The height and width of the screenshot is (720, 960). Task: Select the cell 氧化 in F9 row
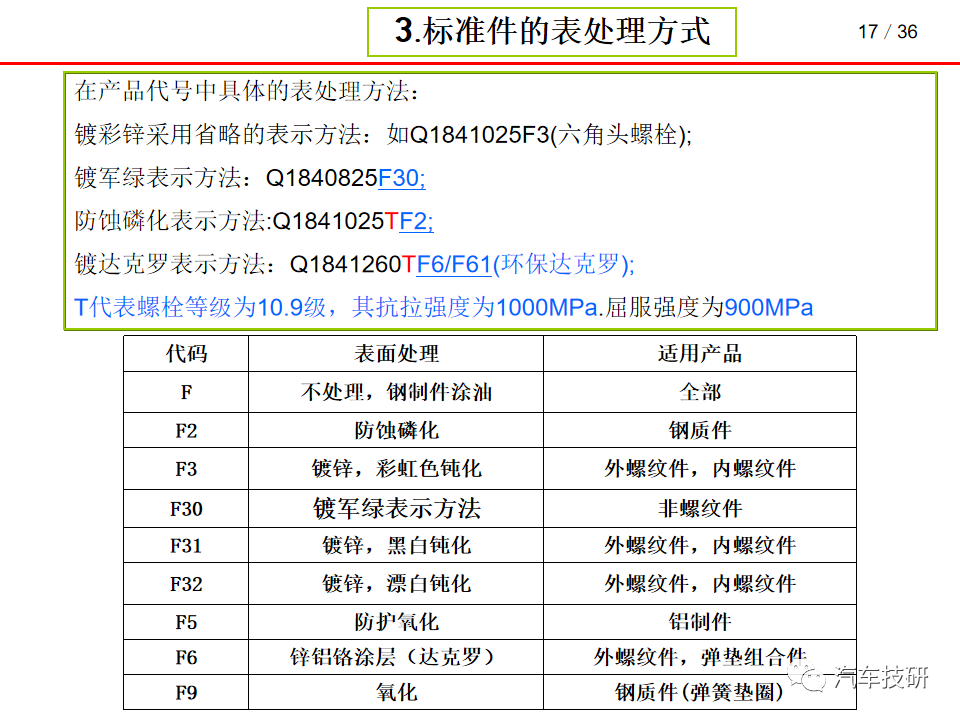pos(396,692)
